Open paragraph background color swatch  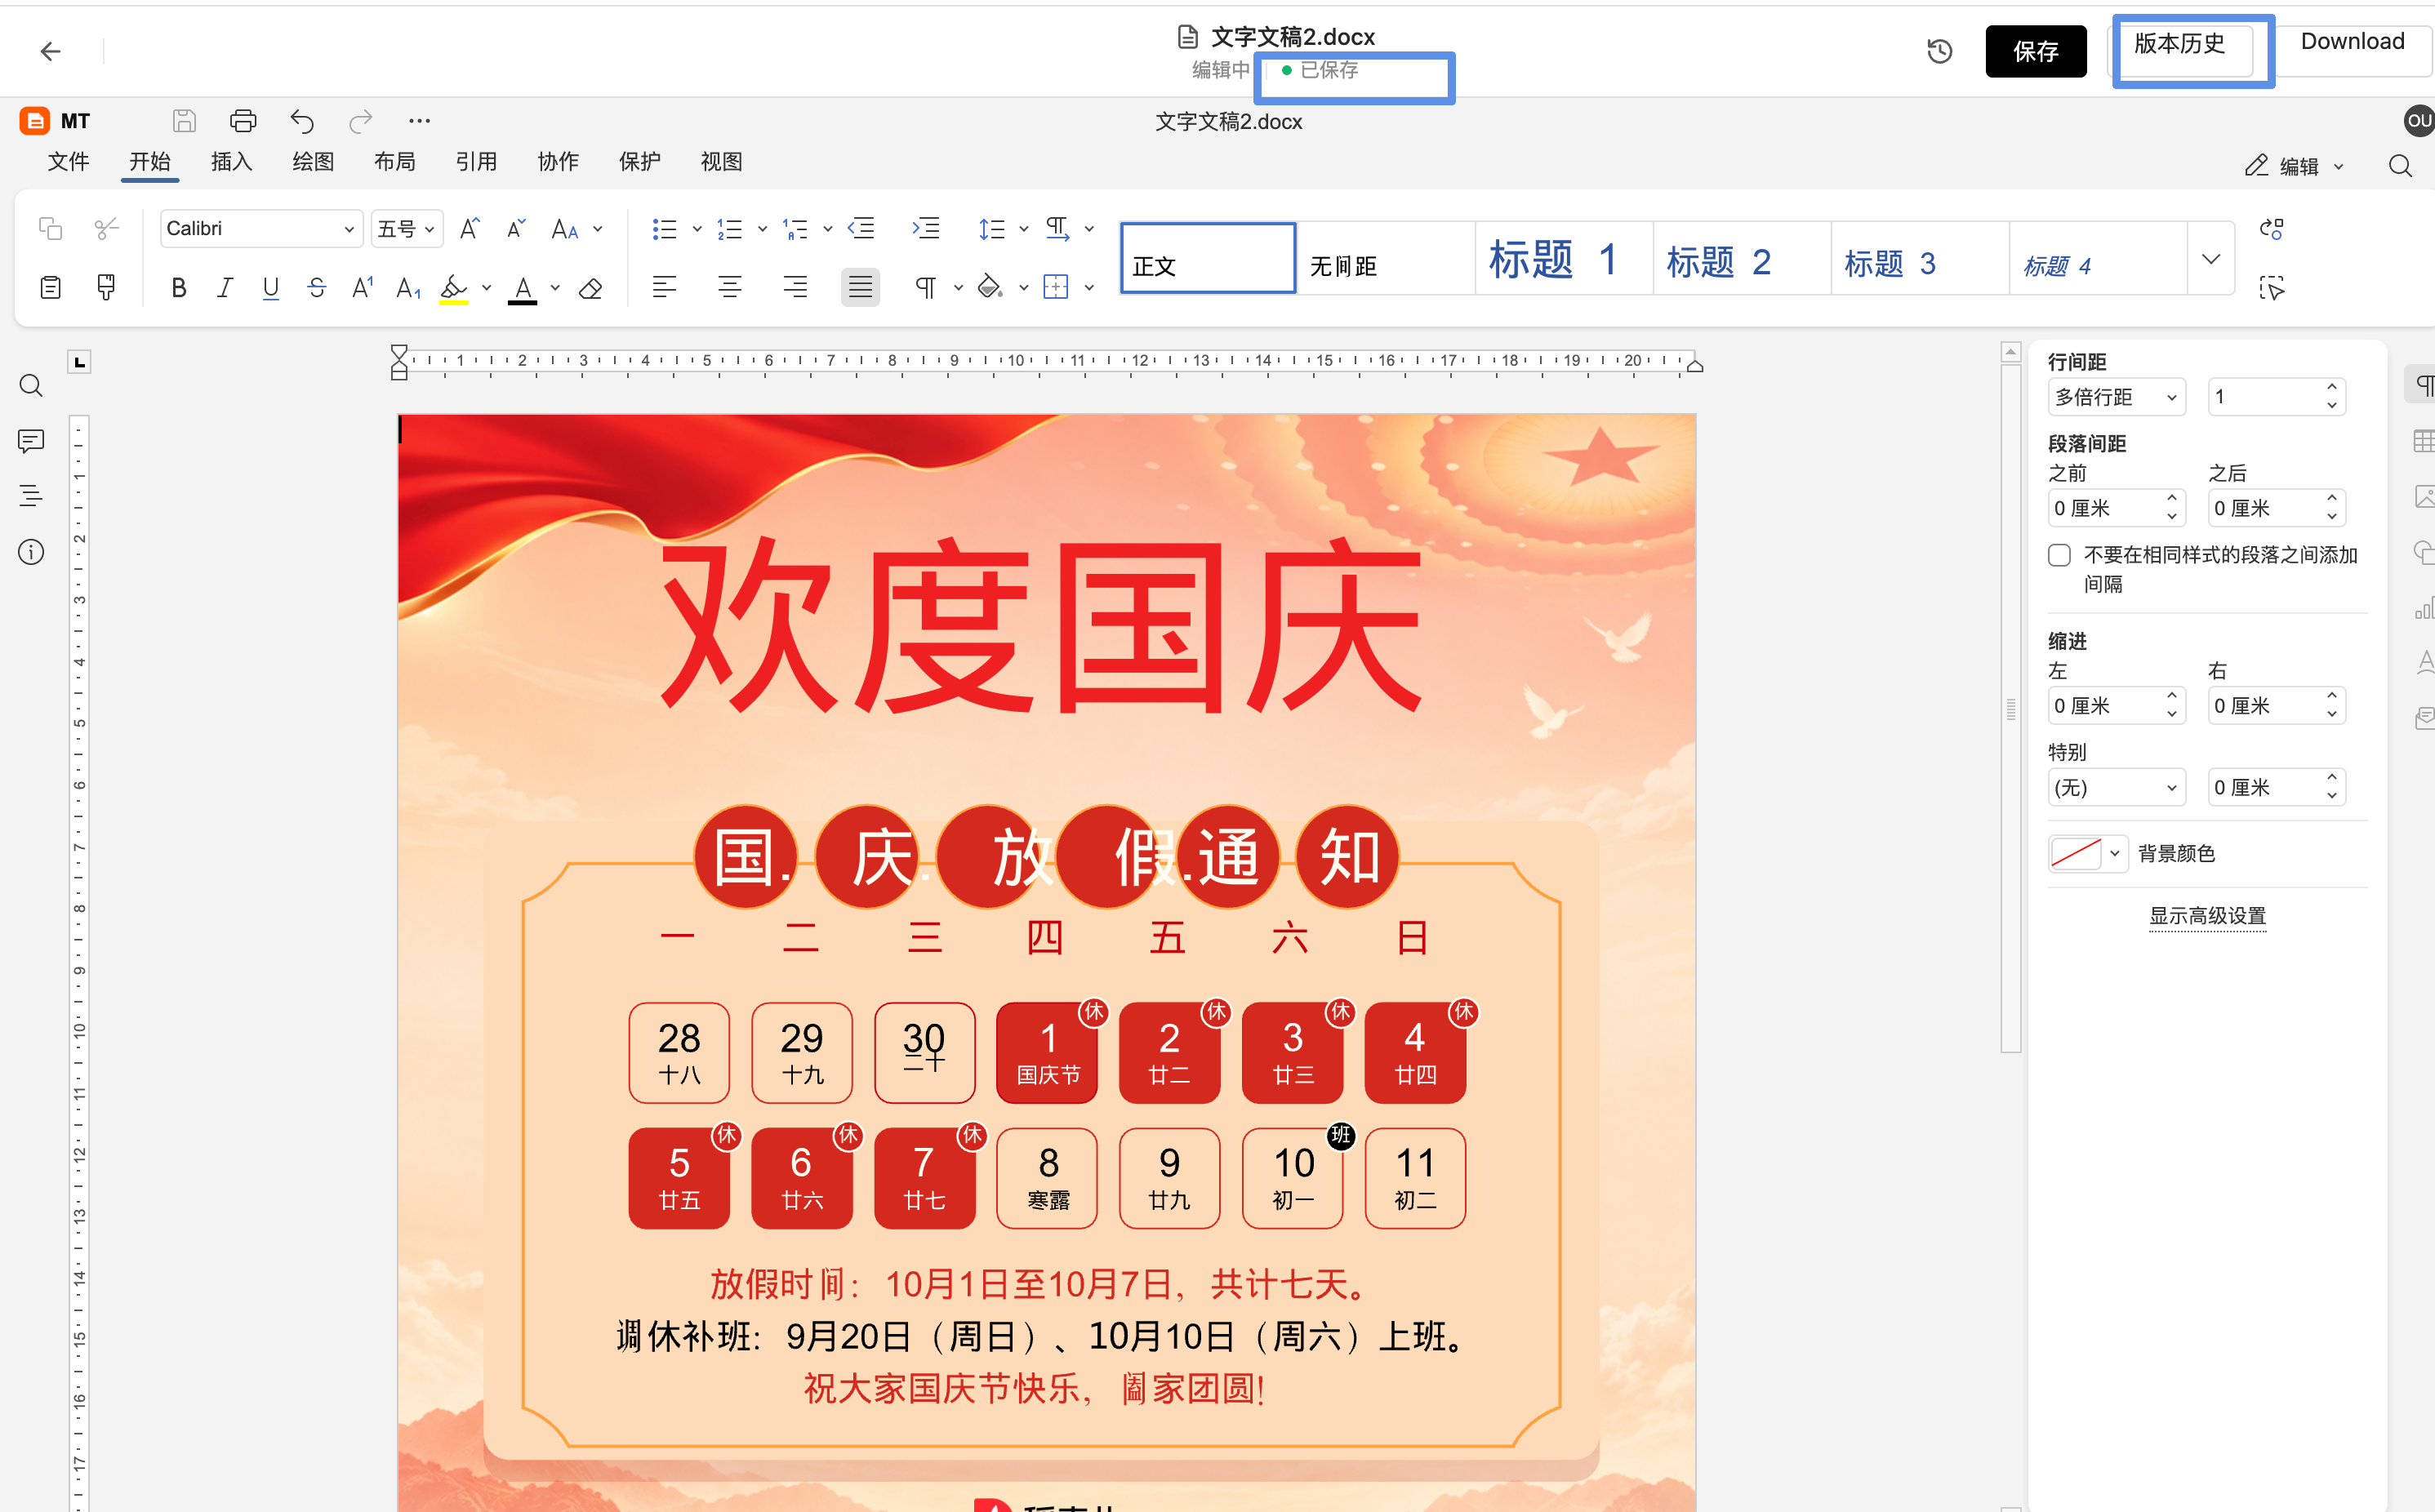[x=2087, y=854]
